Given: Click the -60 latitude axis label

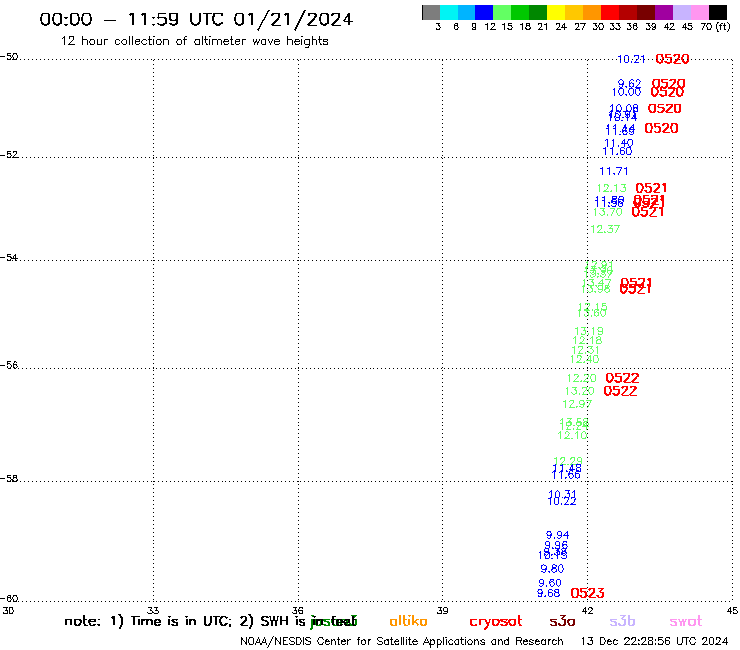Looking at the screenshot, I should click(9, 599).
